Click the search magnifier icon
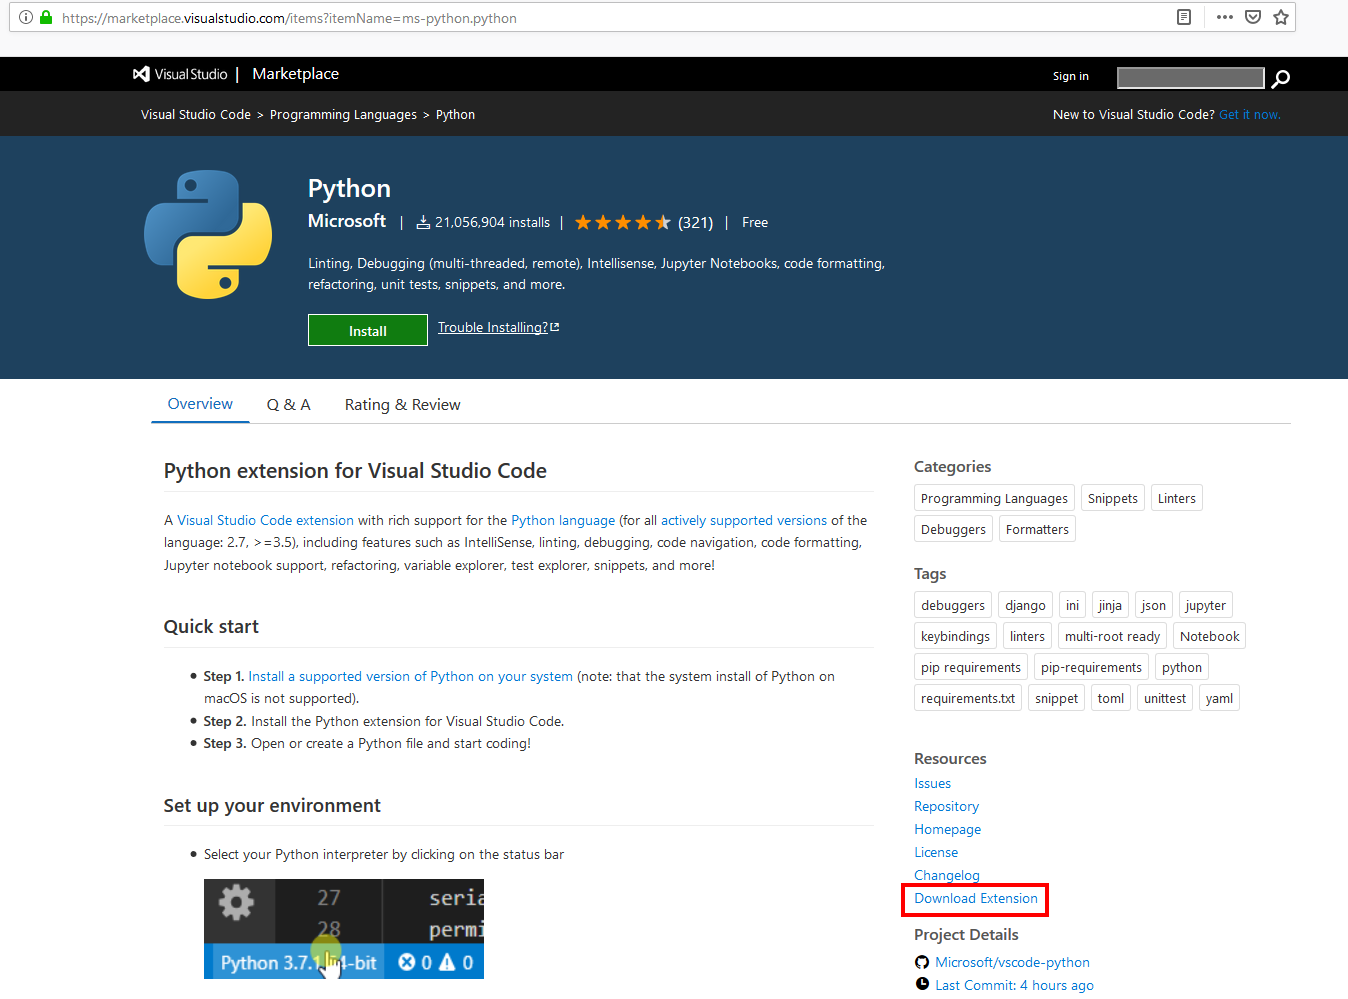 pyautogui.click(x=1280, y=78)
